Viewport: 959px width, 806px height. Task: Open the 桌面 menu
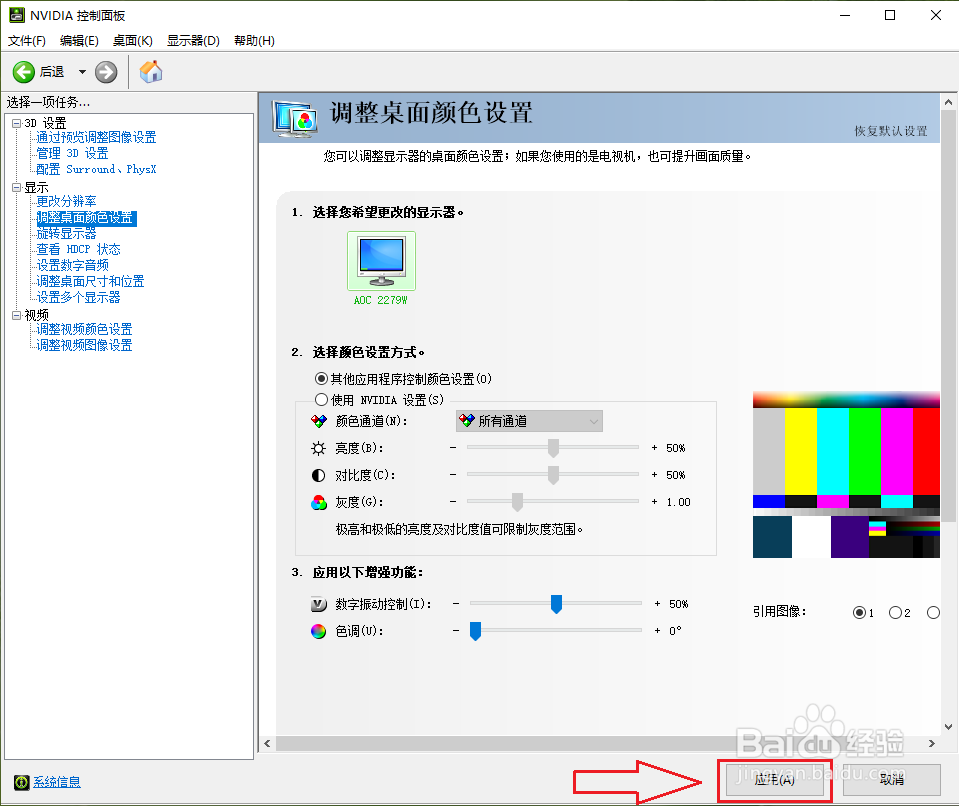coord(131,40)
